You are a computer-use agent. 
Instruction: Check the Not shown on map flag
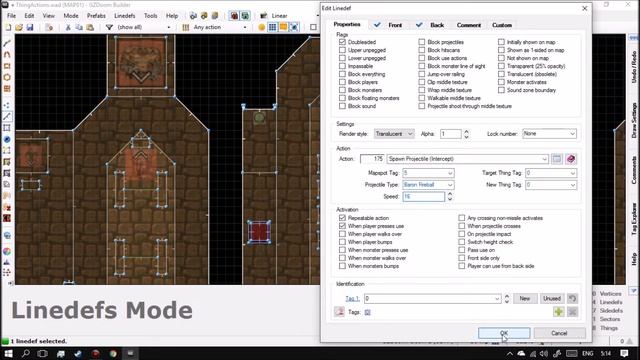point(501,58)
